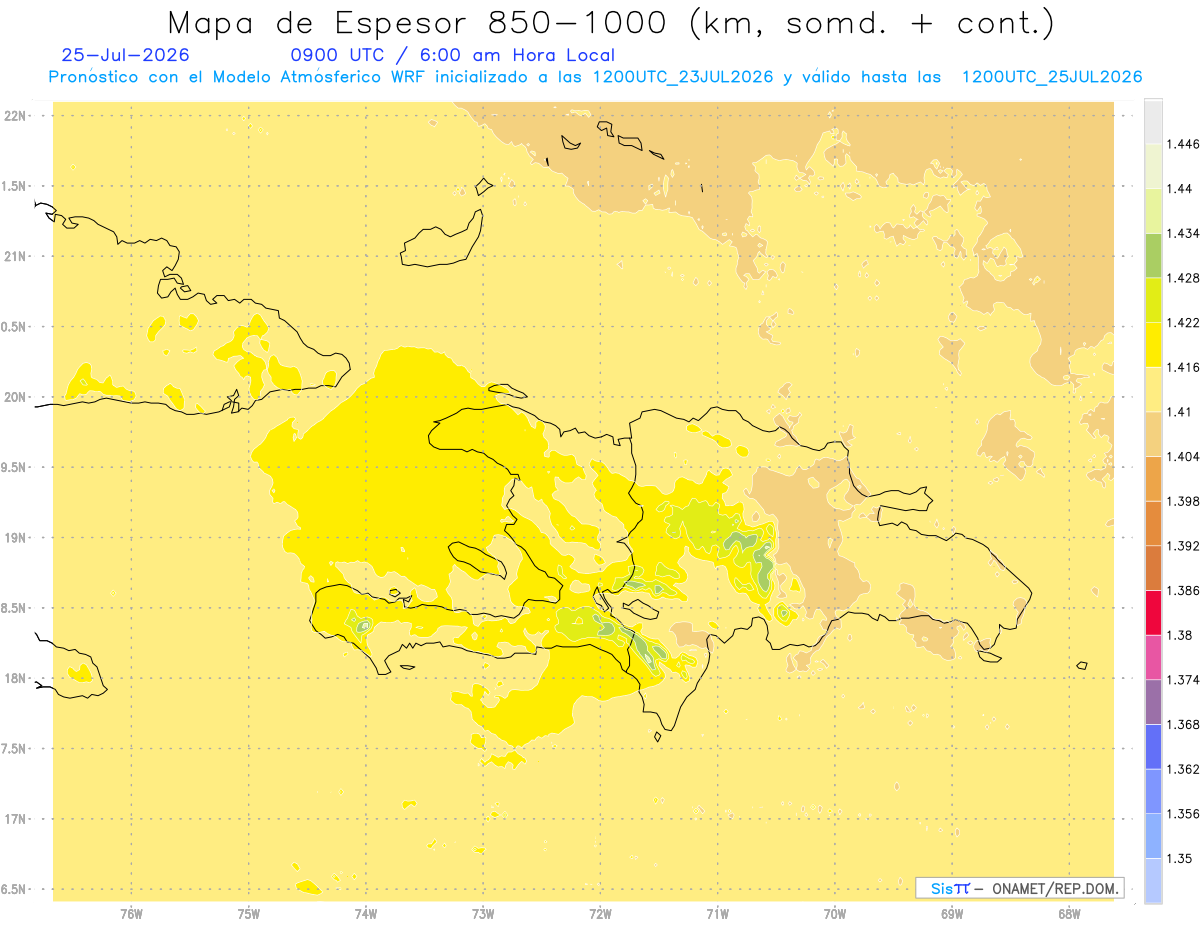The image size is (1200, 927).
Task: Select the orange 1.398–1.404 legend swatch
Action: tap(1153, 478)
